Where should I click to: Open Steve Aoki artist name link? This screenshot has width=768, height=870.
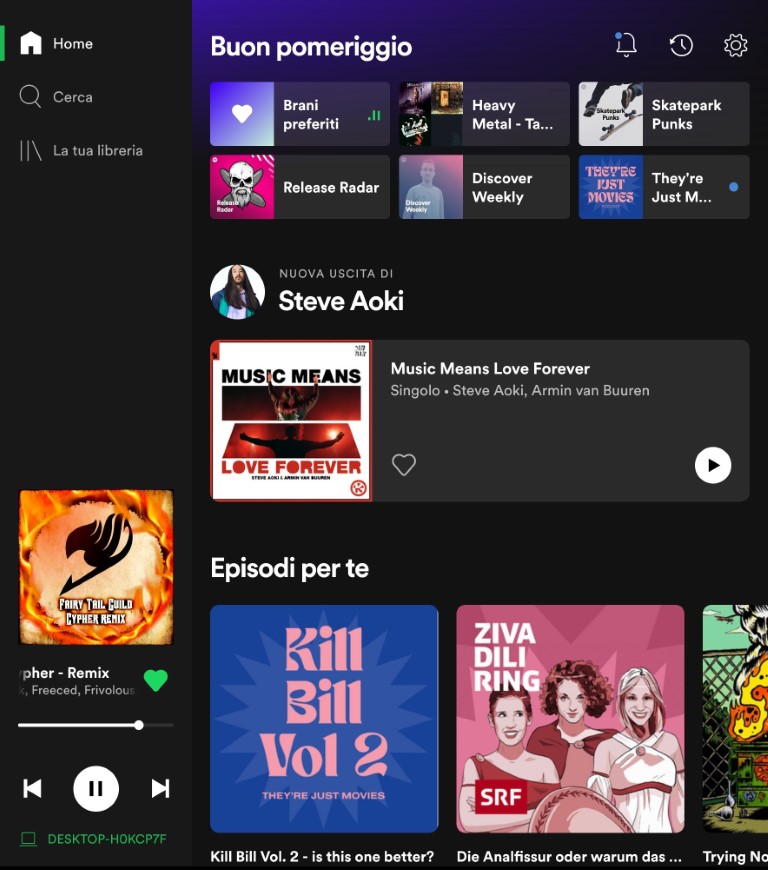coord(341,301)
